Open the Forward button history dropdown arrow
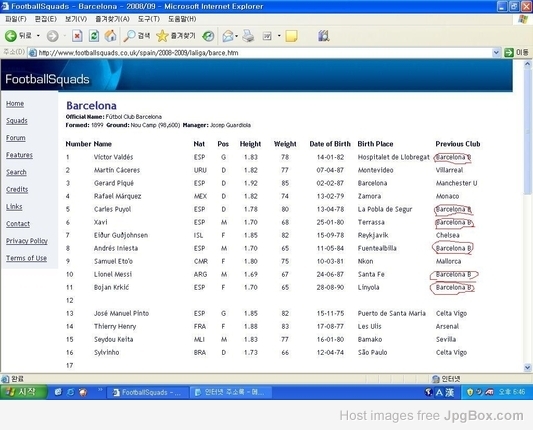The width and height of the screenshot is (533, 430). click(x=65, y=35)
